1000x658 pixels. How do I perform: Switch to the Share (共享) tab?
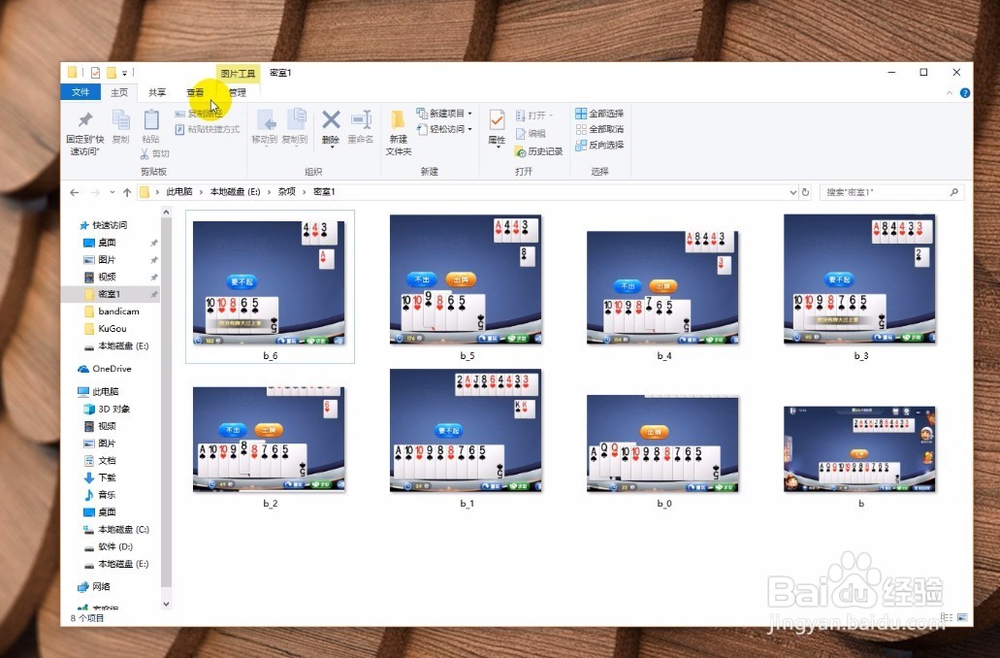coord(157,92)
